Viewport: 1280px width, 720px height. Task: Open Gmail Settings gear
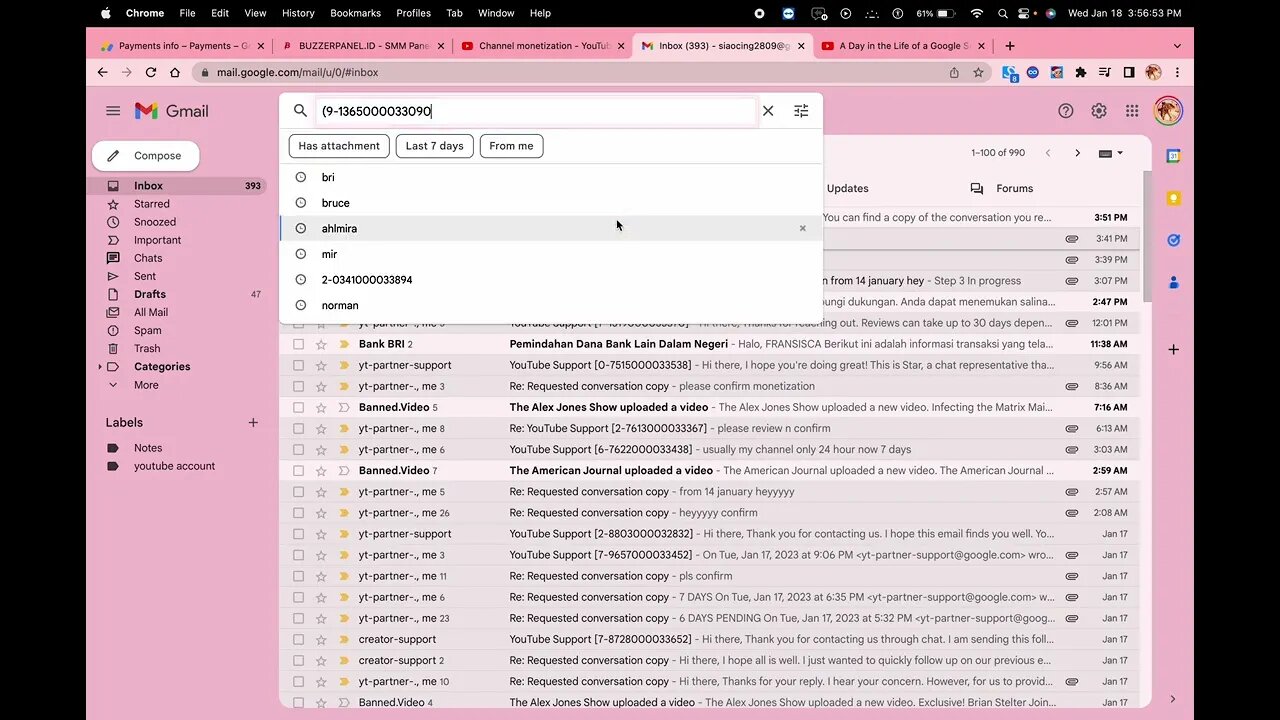pyautogui.click(x=1099, y=111)
